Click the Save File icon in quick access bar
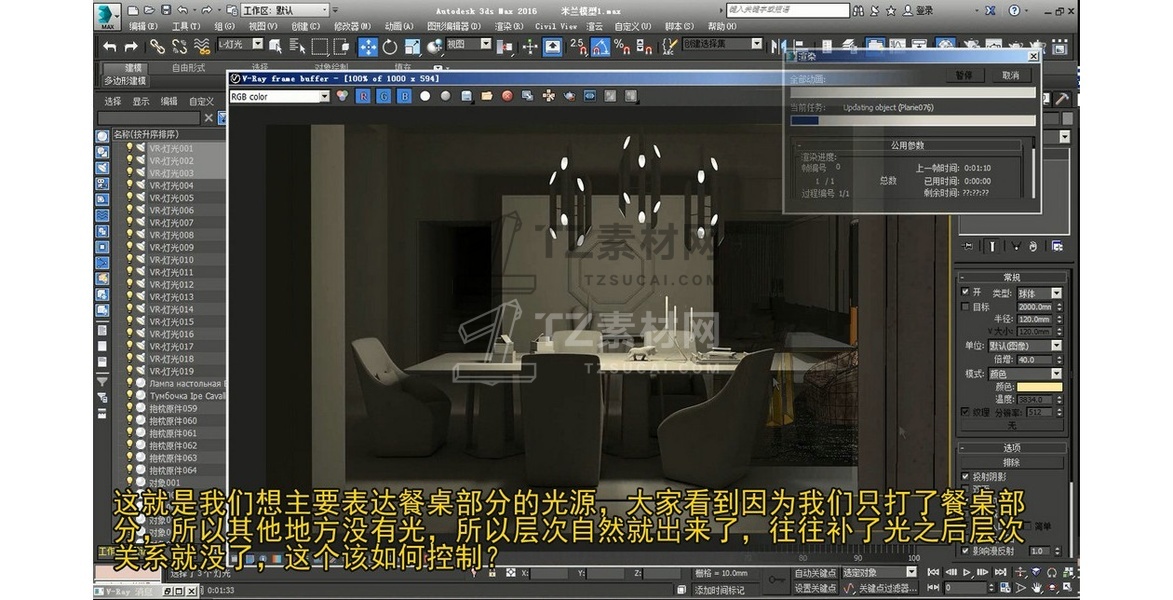This screenshot has height=600, width=1173. pyautogui.click(x=166, y=10)
